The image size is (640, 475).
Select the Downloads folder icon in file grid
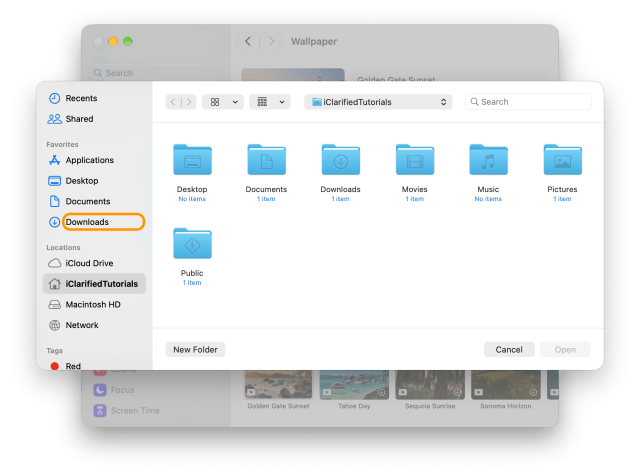[340, 160]
